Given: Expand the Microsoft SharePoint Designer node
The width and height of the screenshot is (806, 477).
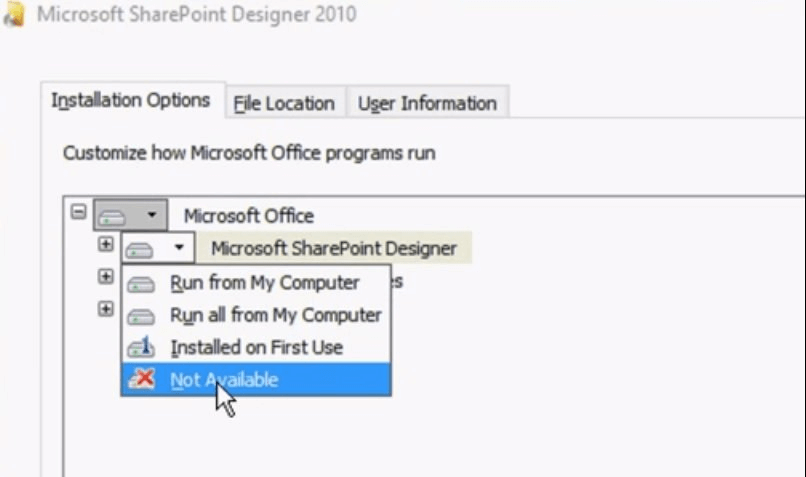Looking at the screenshot, I should tap(105, 244).
